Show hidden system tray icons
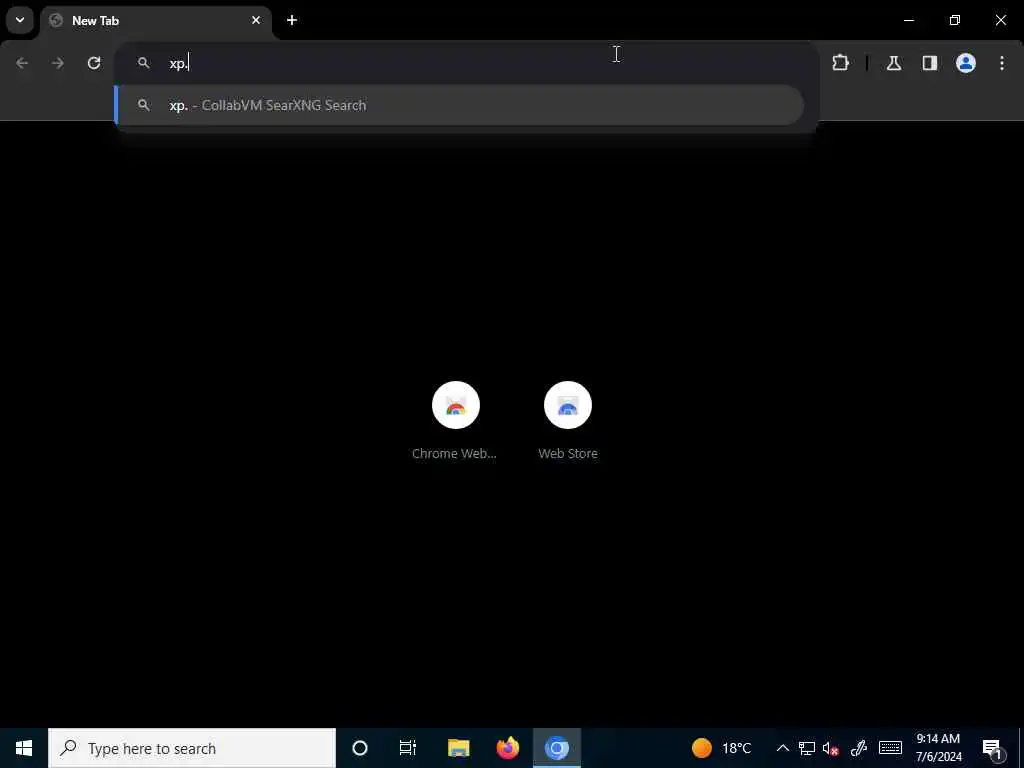This screenshot has height=768, width=1024. pos(782,748)
